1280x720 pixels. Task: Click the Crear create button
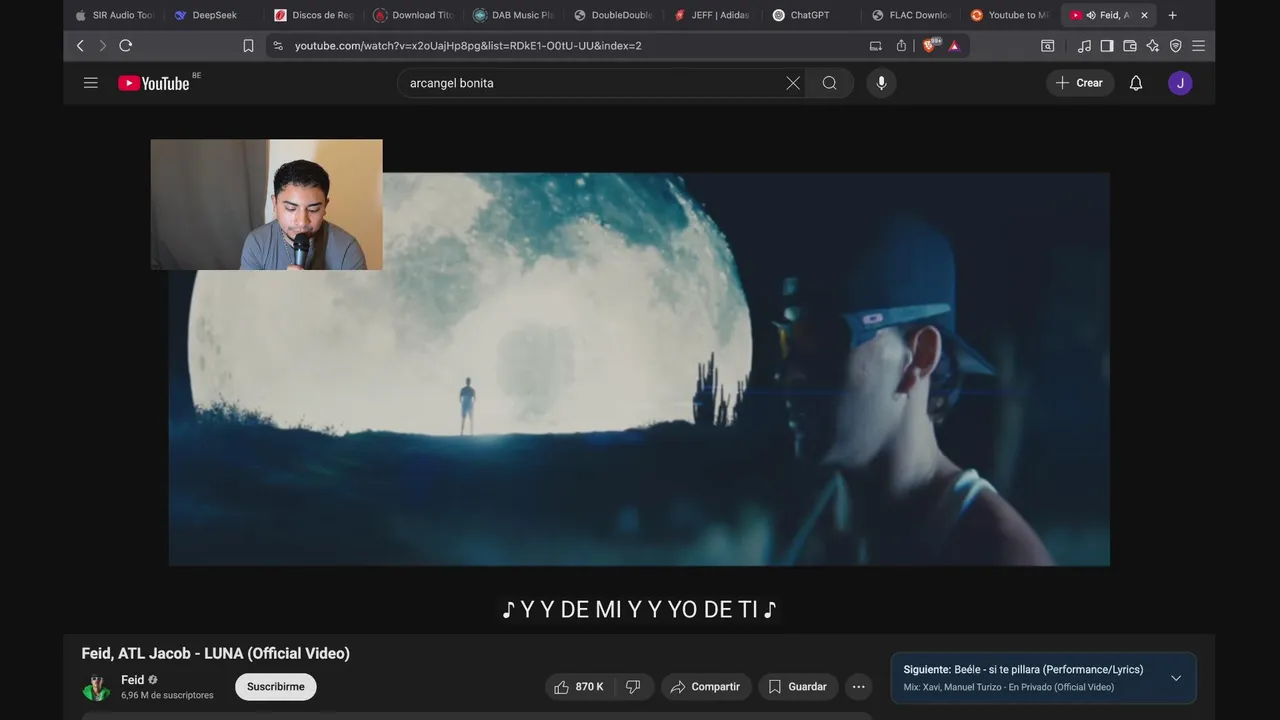point(1080,83)
